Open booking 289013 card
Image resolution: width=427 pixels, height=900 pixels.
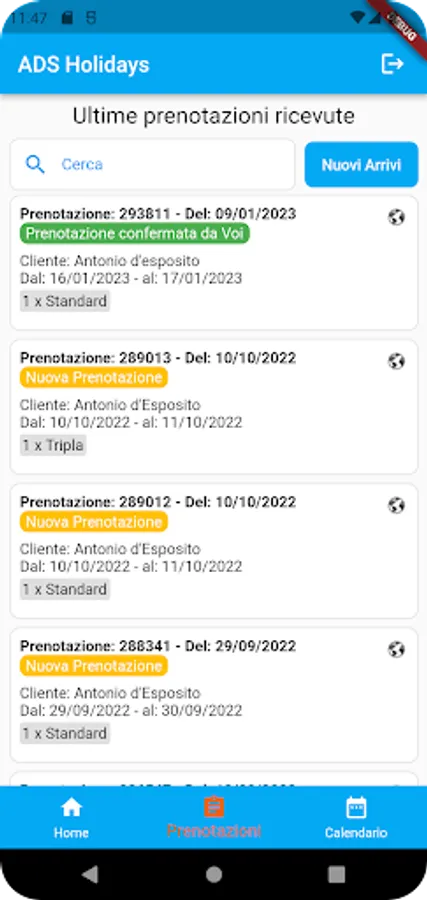point(214,407)
